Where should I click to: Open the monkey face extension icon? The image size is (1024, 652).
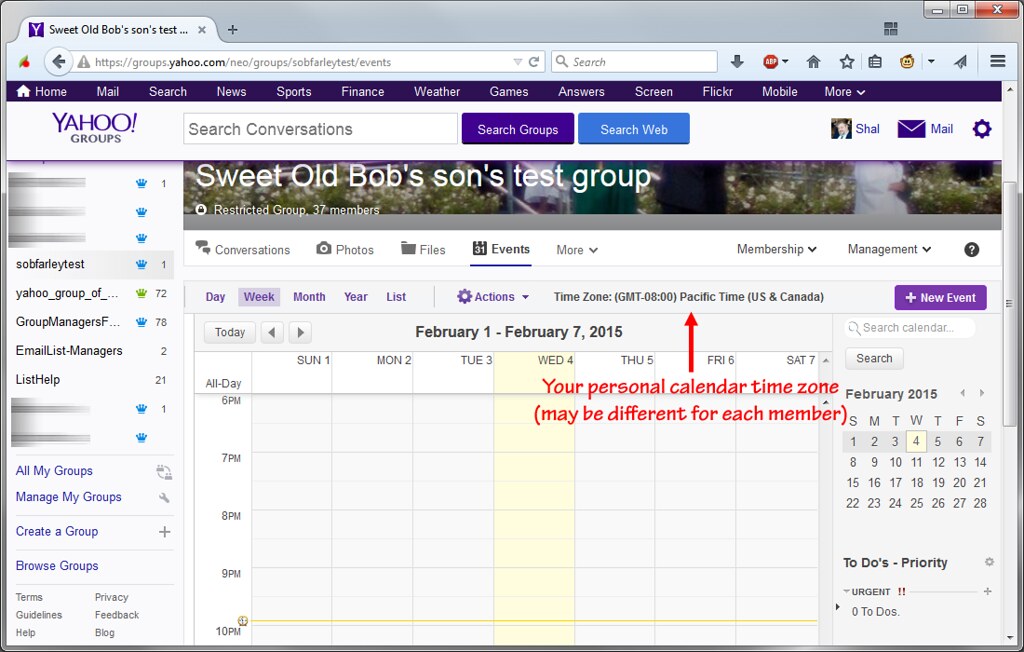[907, 61]
